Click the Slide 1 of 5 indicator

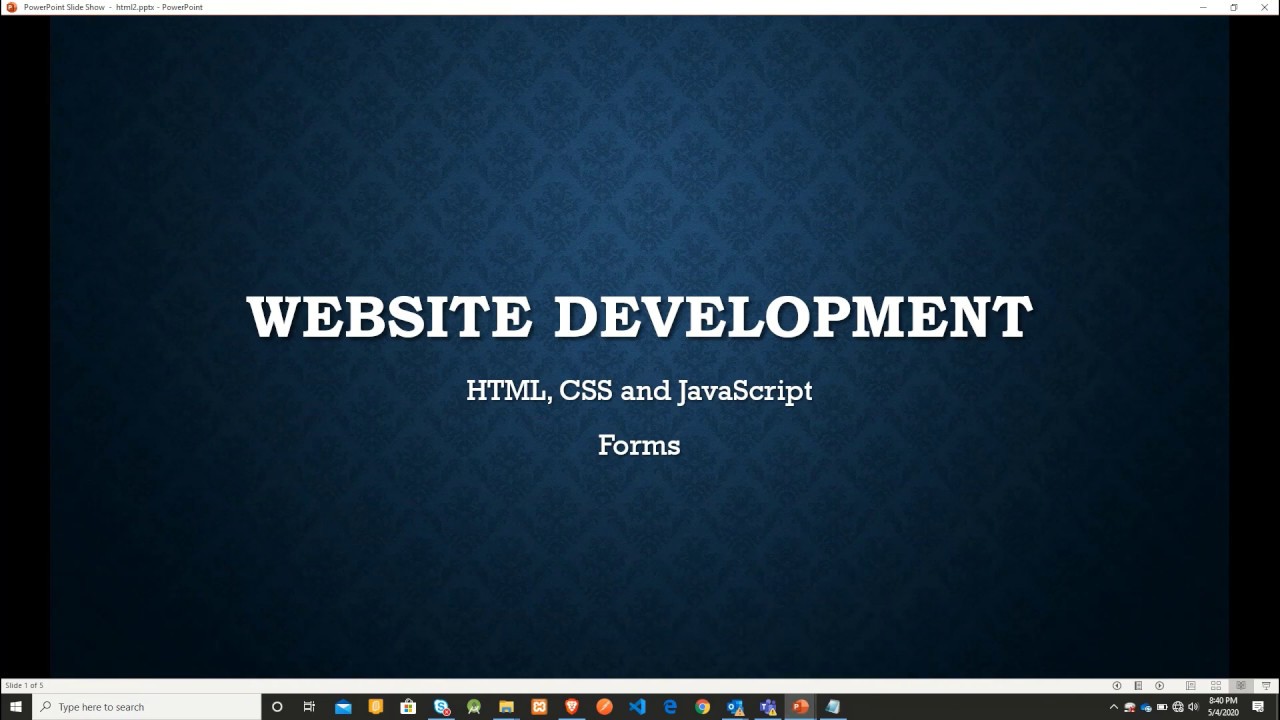(x=24, y=685)
